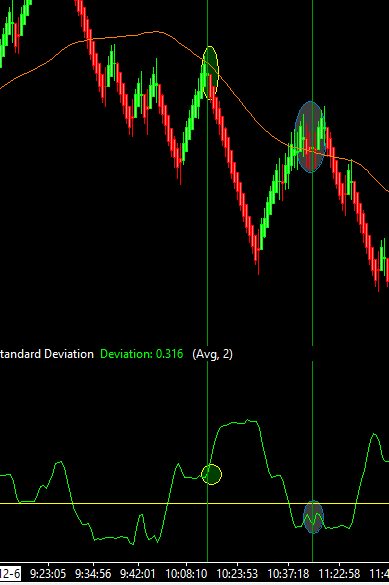
Task: Click the yellow ellipse marker on price chart
Action: [210, 73]
